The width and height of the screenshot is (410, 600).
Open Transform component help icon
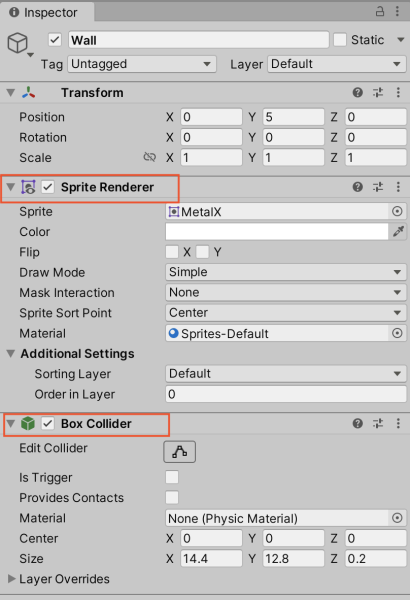click(358, 92)
